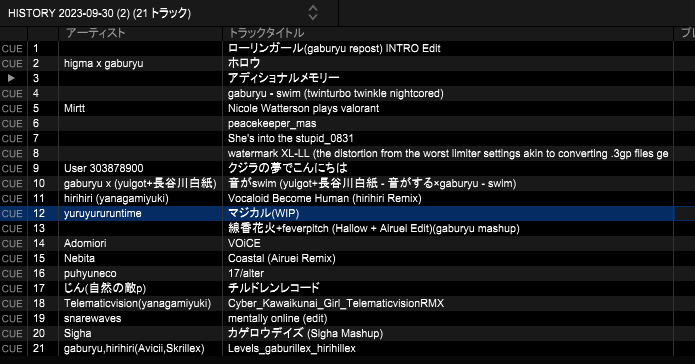
Task: Click CUE button for track 5
Action: tap(12, 109)
